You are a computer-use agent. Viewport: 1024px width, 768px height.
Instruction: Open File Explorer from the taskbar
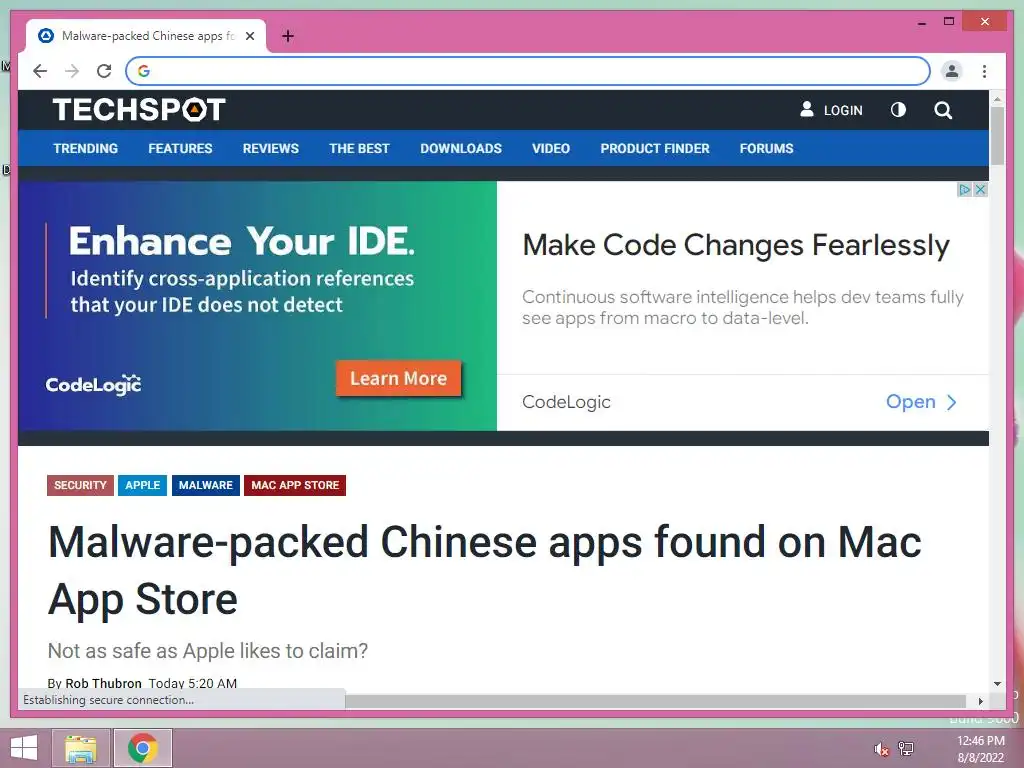(81, 748)
